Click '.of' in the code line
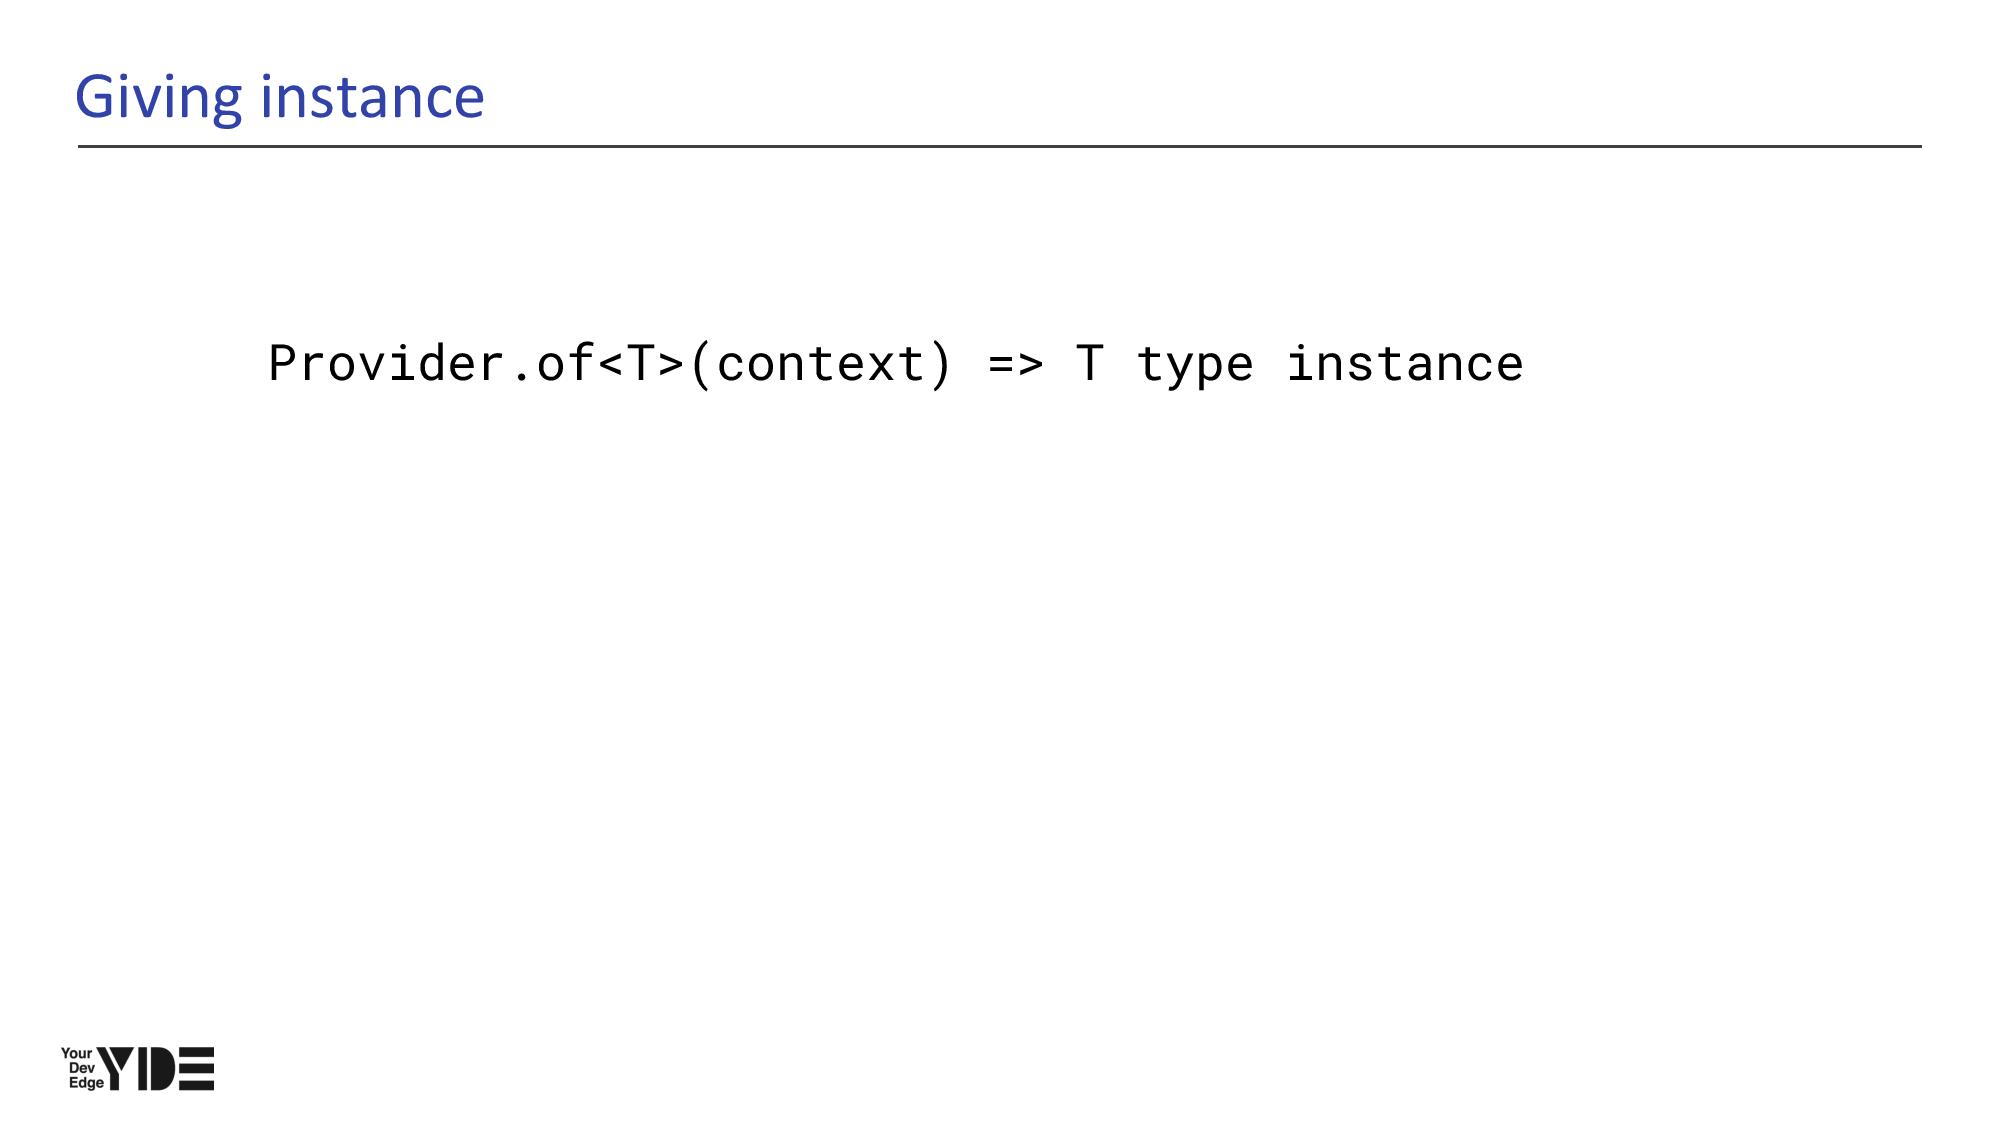2000x1125 pixels. pyautogui.click(x=550, y=363)
